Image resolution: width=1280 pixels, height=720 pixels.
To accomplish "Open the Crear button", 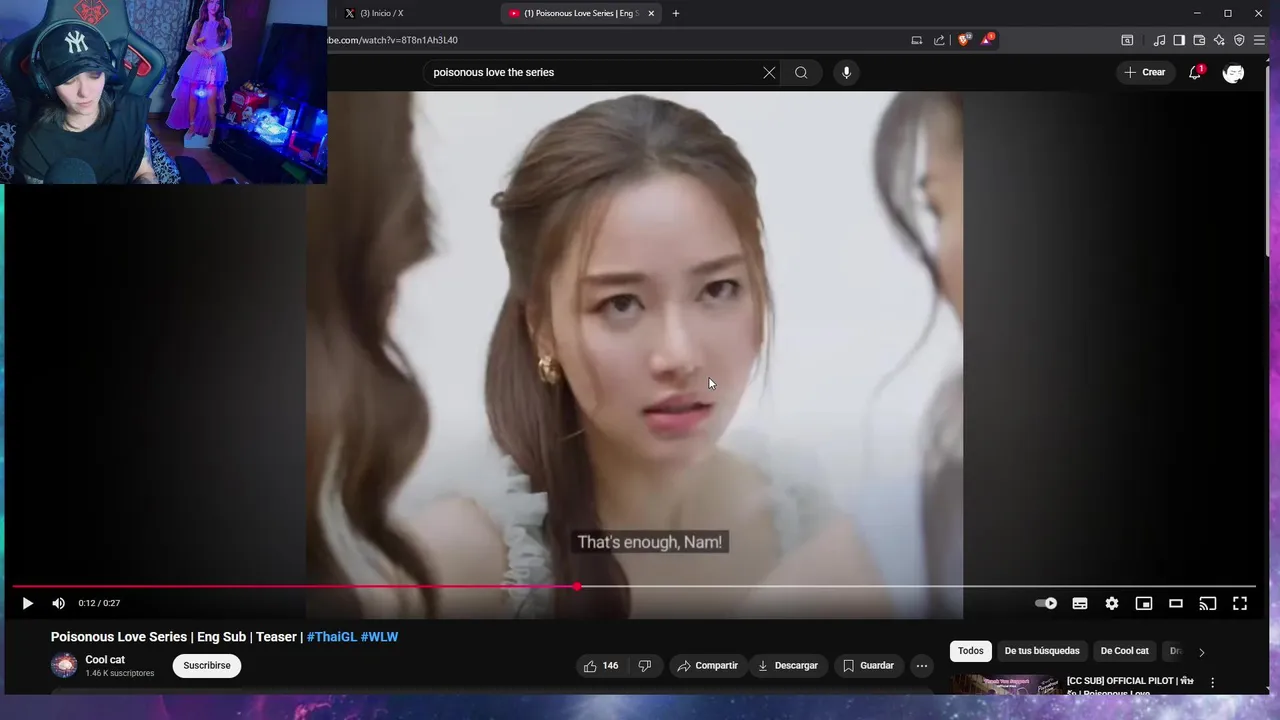I will (x=1145, y=72).
